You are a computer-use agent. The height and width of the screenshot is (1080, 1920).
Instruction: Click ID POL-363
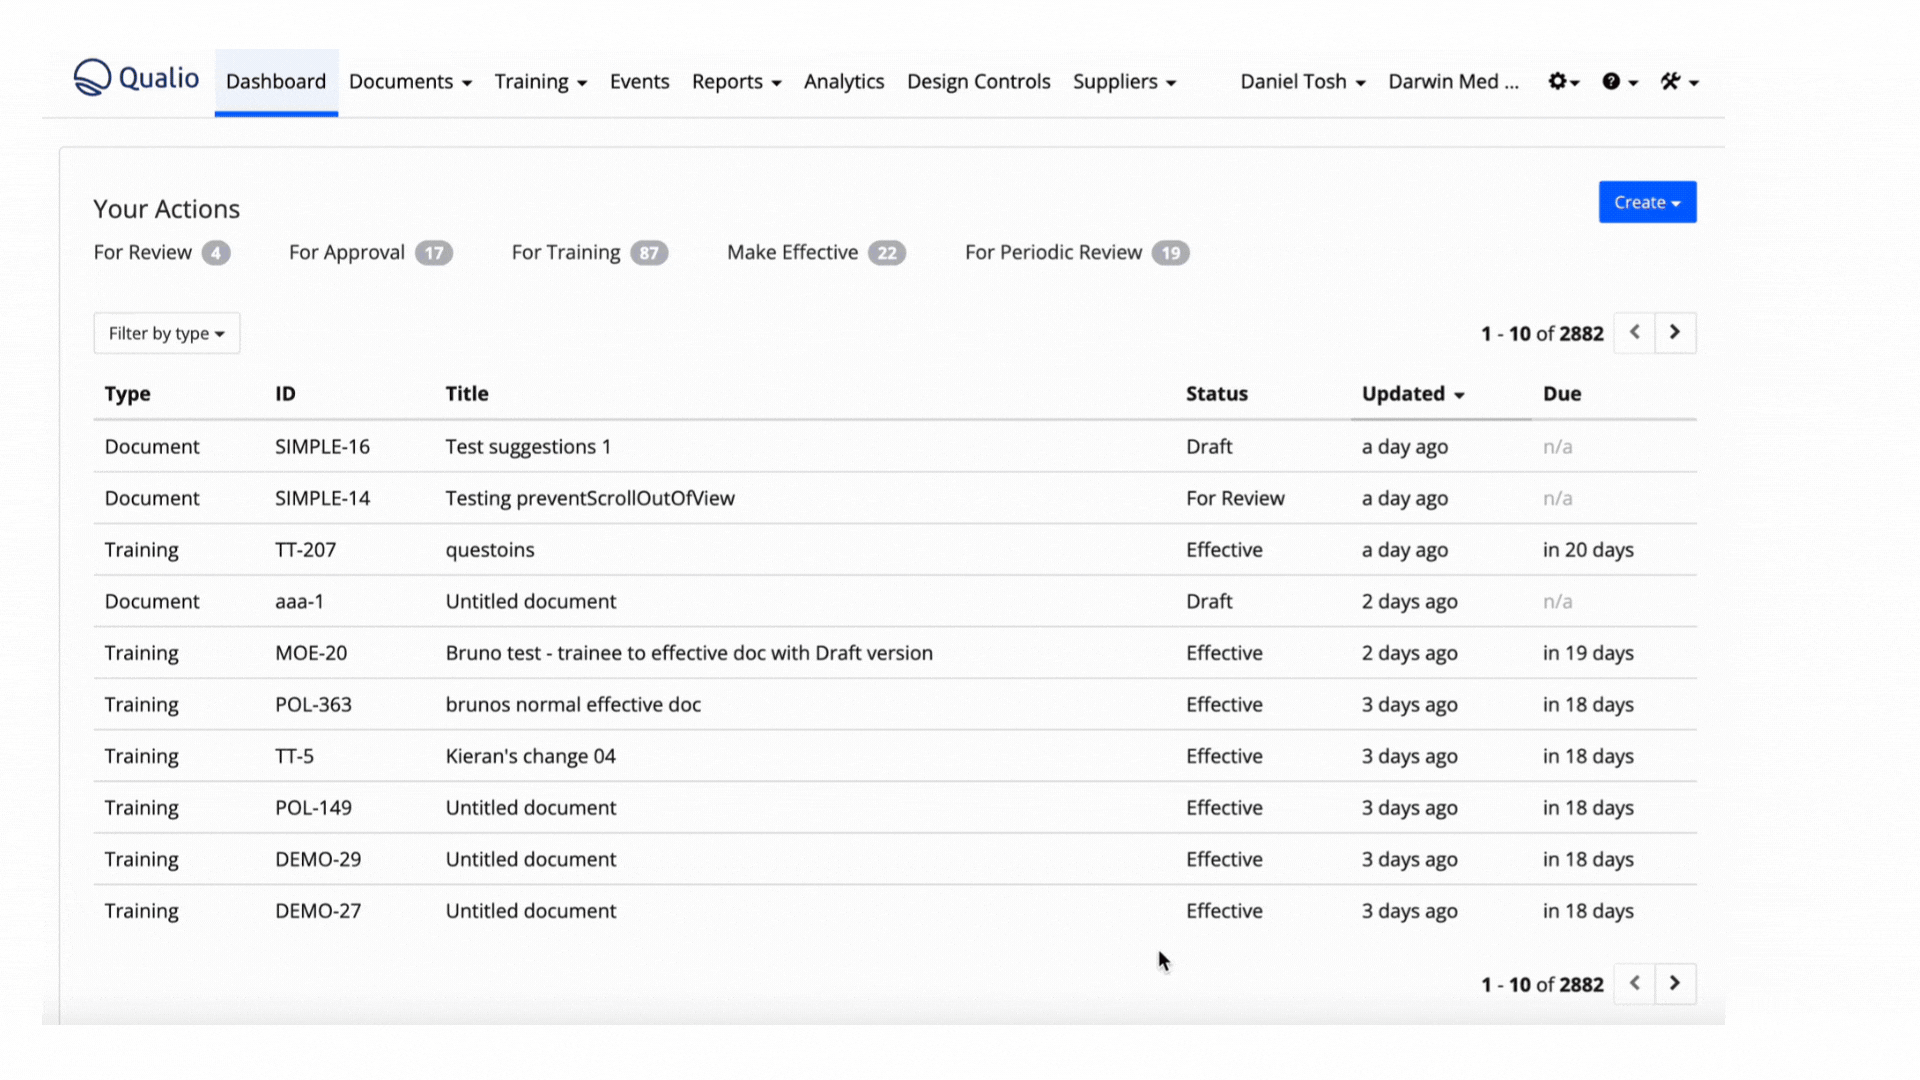click(x=313, y=705)
